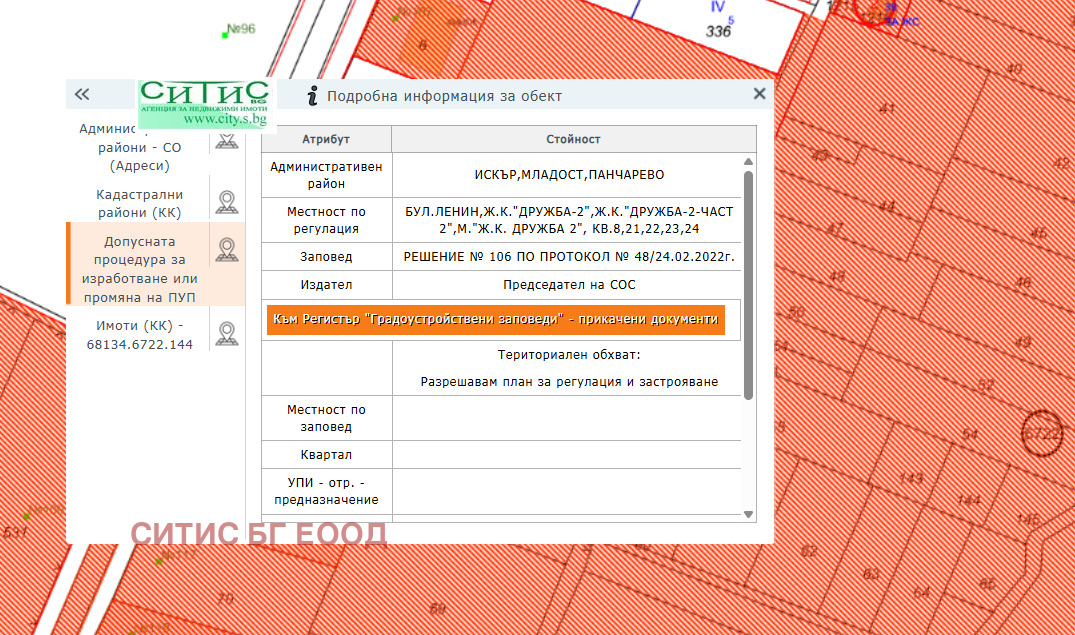Select the Кадастрални райони (КК) tab
1075x635 pixels.
click(x=139, y=202)
